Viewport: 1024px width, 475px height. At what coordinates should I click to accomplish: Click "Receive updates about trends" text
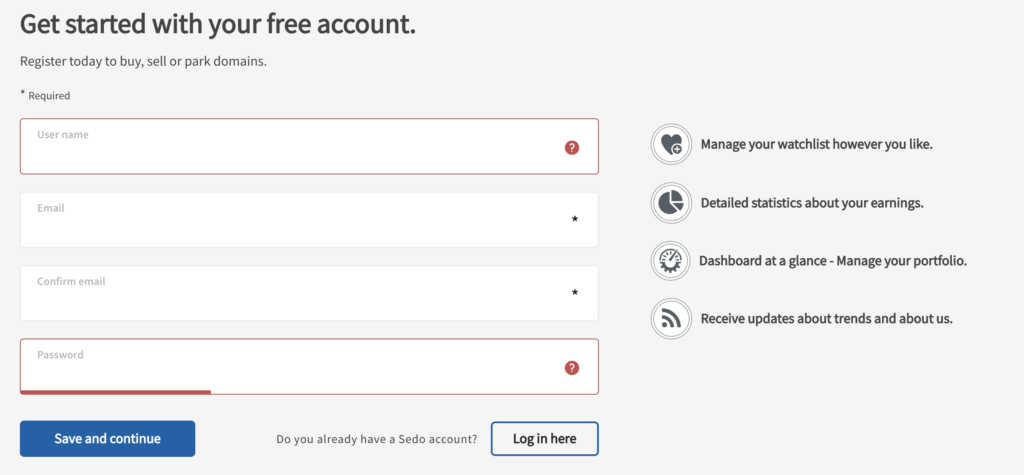click(826, 319)
